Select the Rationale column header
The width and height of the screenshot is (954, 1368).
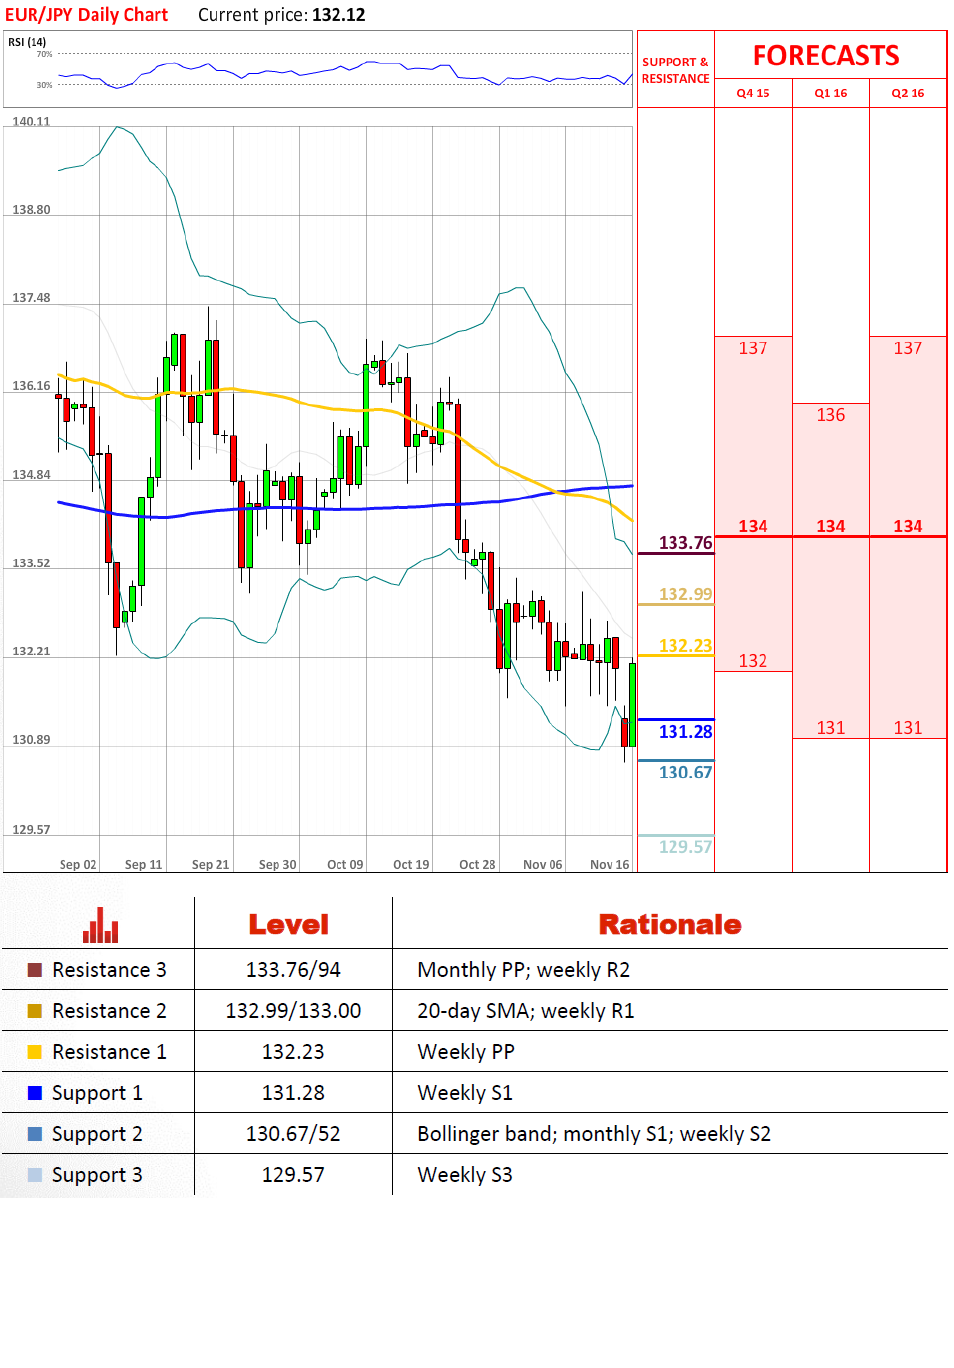tap(670, 925)
